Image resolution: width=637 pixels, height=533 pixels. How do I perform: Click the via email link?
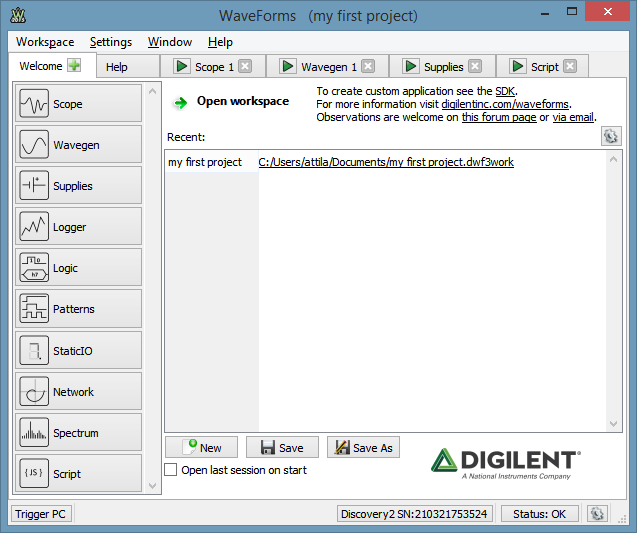pyautogui.click(x=573, y=117)
